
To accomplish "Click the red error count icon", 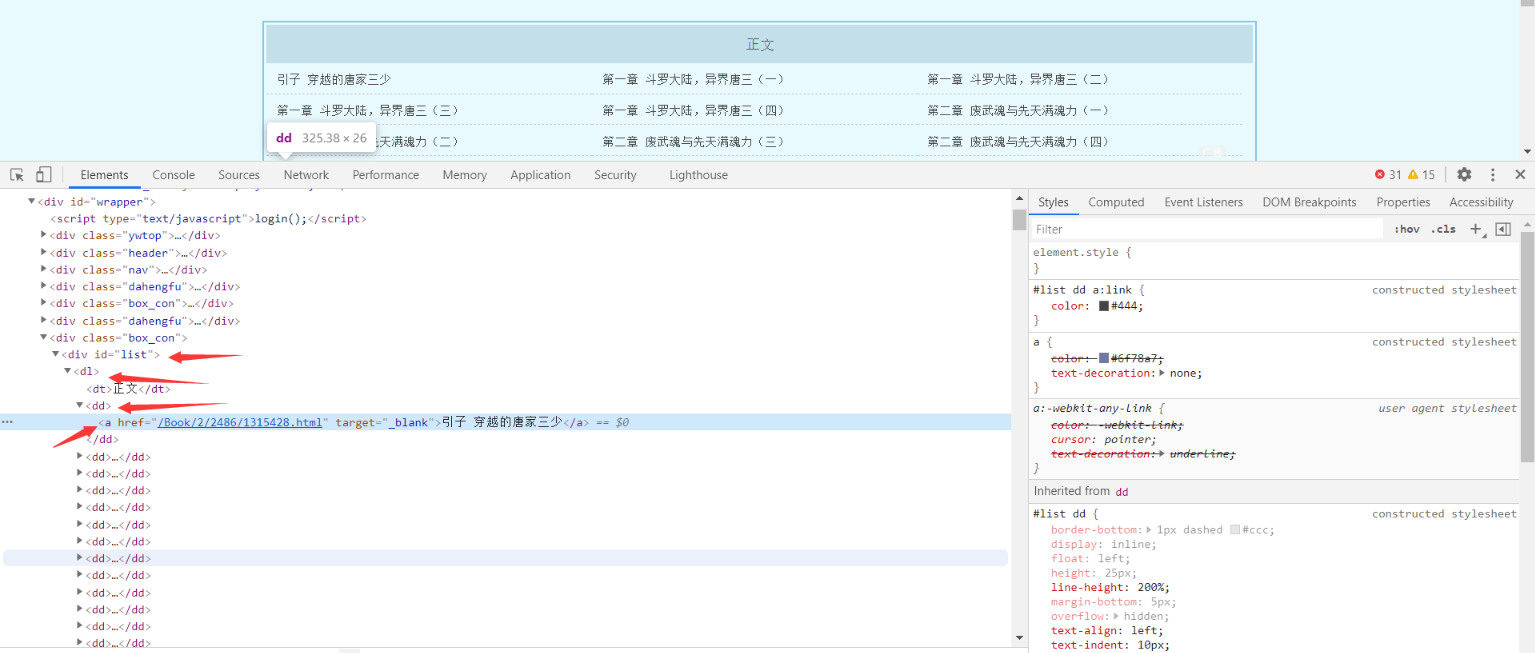I will tap(1380, 174).
